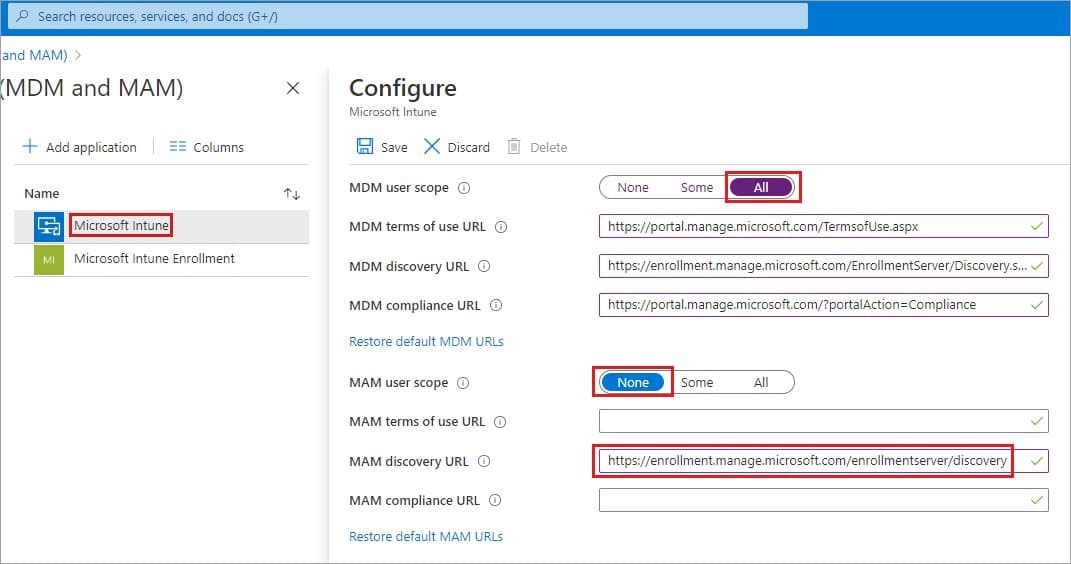Show info for MAM discovery URL
The image size is (1071, 564).
(484, 462)
